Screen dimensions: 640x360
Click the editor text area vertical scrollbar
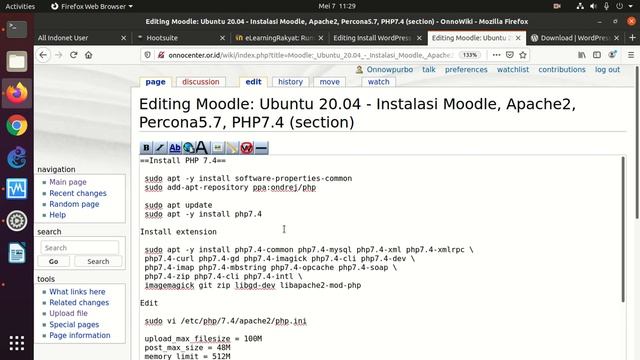(623, 229)
